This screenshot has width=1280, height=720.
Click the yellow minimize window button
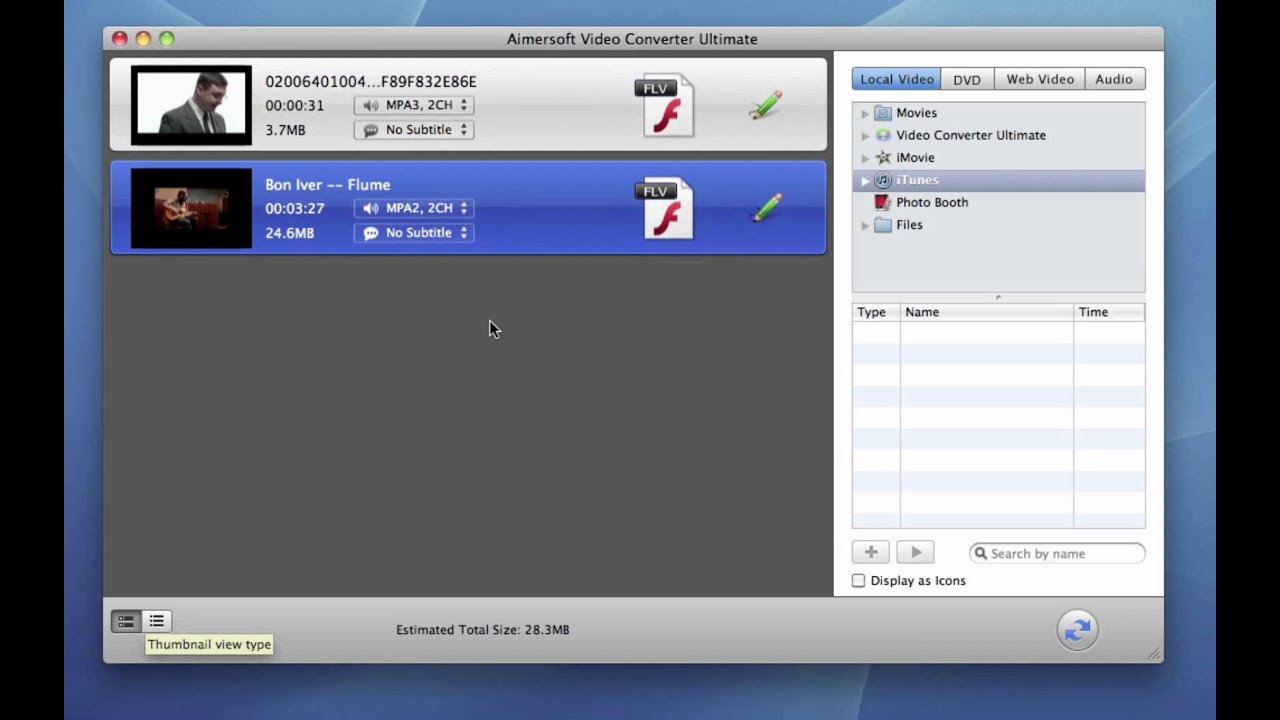click(143, 39)
